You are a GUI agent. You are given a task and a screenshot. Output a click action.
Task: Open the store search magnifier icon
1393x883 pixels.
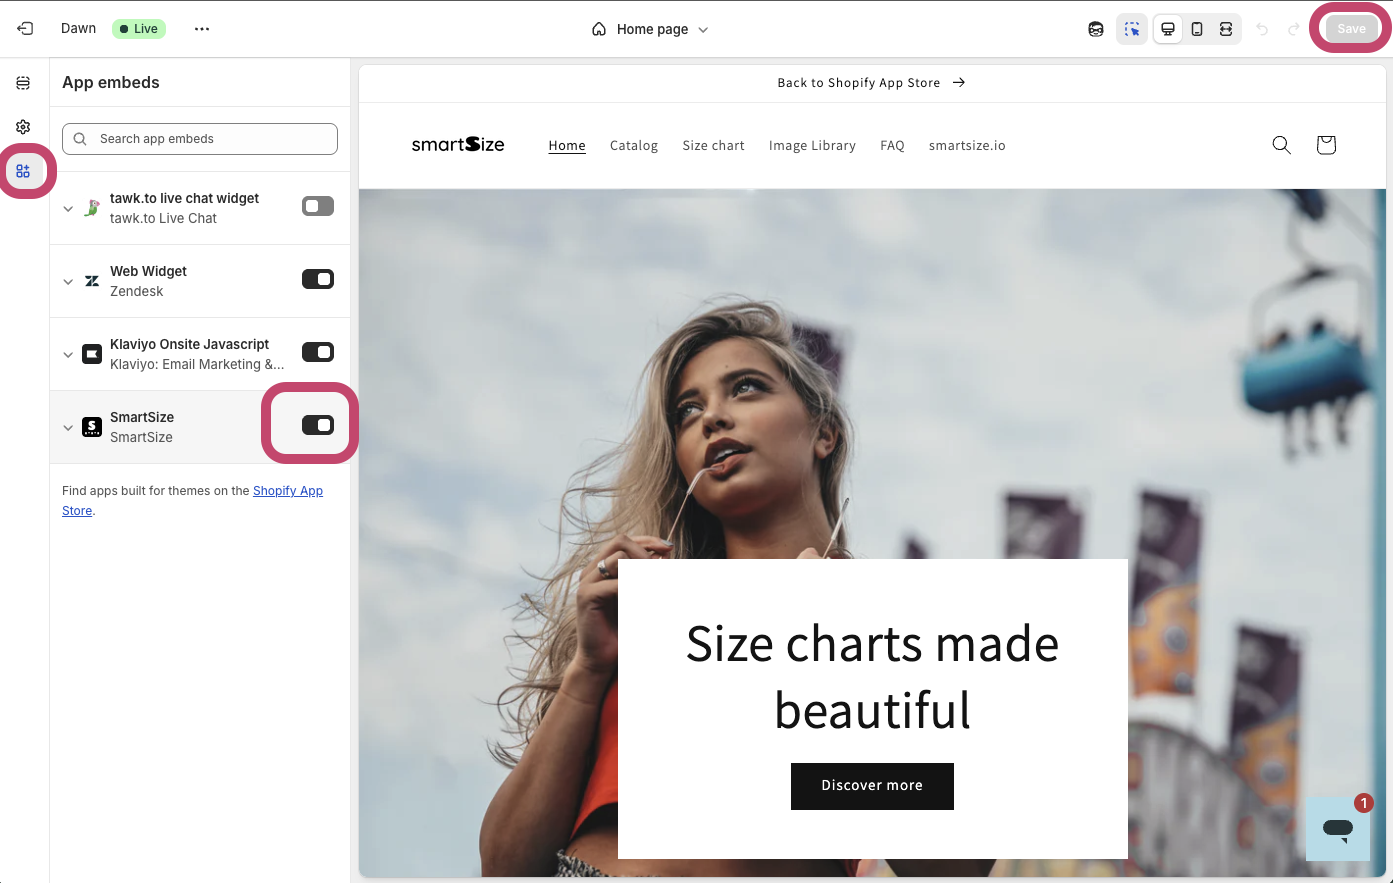click(1281, 145)
